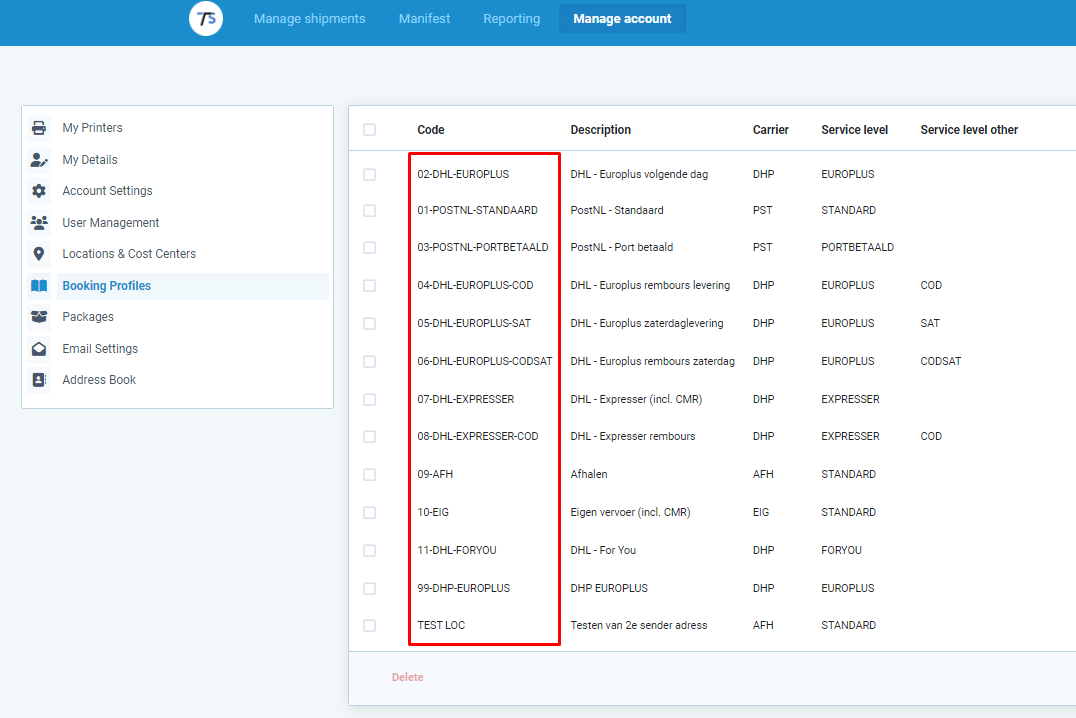Check the checkbox next to 09-AFH
Image resolution: width=1076 pixels, height=718 pixels.
coord(369,473)
